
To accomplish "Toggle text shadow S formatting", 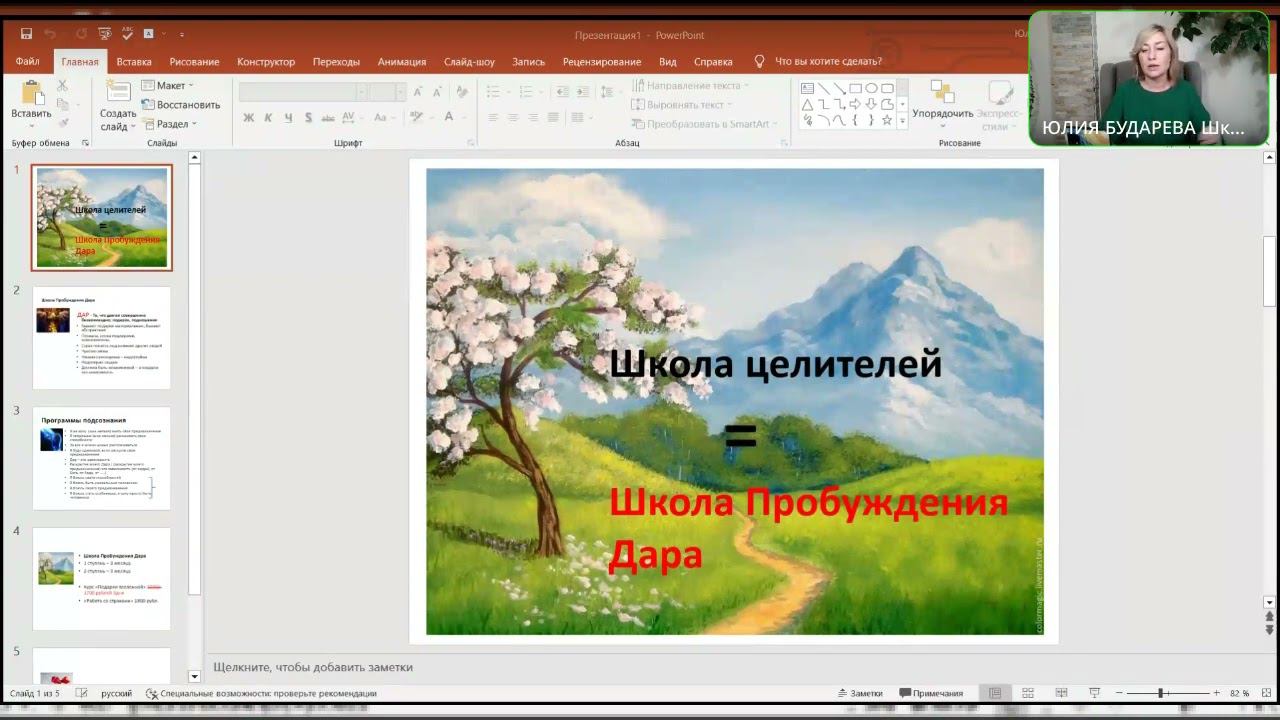I will 308,117.
